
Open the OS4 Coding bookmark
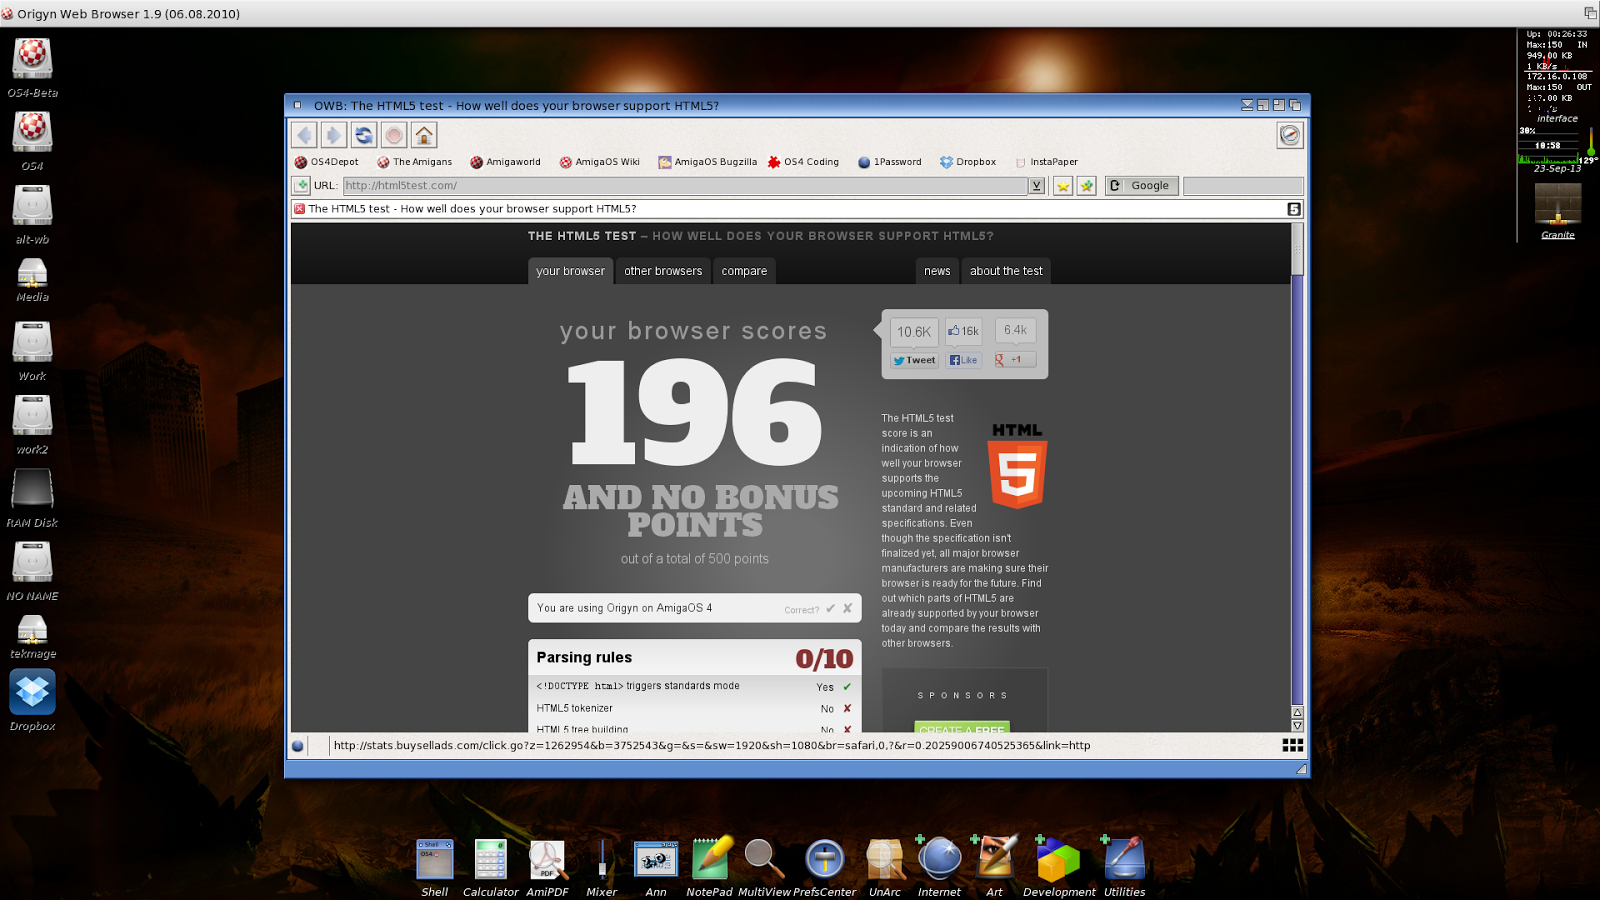point(803,161)
